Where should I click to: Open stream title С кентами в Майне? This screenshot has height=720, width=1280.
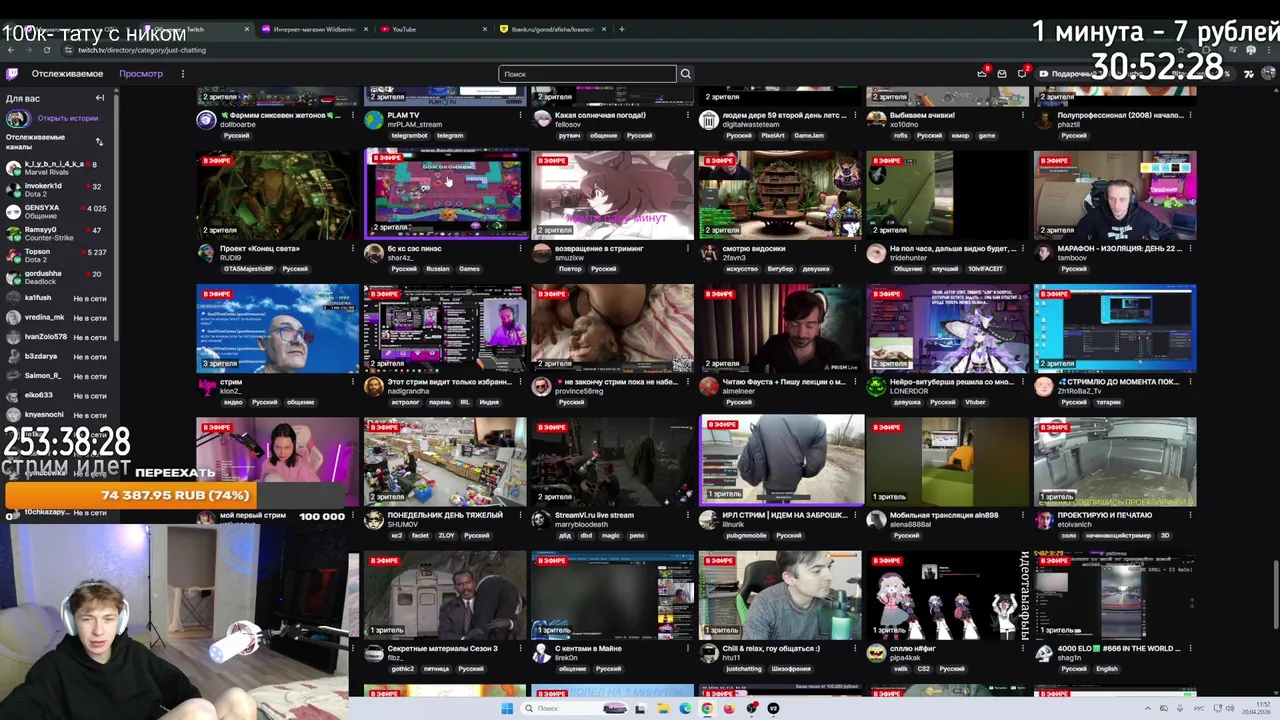click(588, 648)
